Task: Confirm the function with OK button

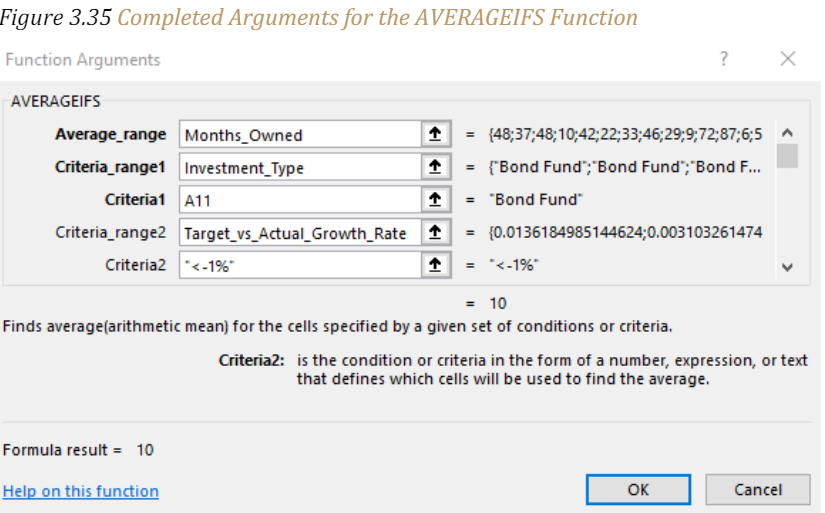Action: coord(638,490)
